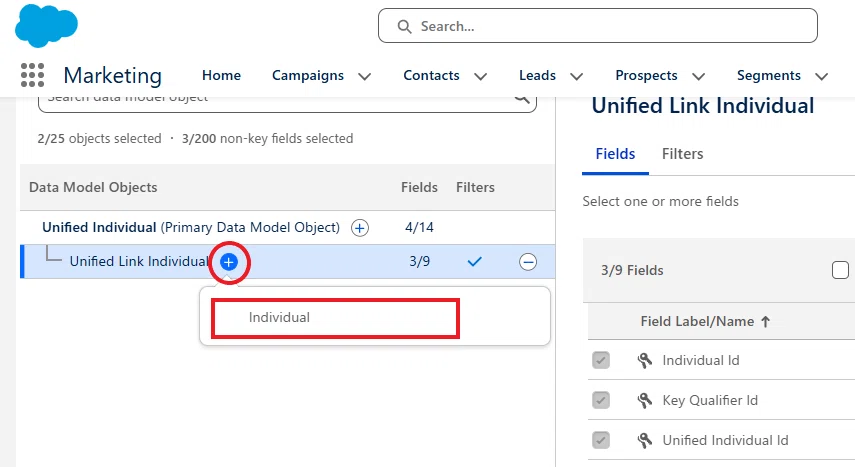Click key icon next to Key Qualifier Id
855x467 pixels.
645,400
